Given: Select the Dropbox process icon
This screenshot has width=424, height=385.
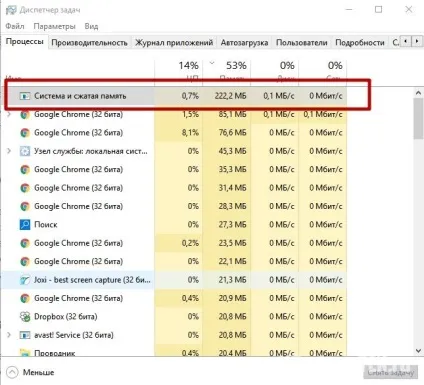Looking at the screenshot, I should [25, 317].
